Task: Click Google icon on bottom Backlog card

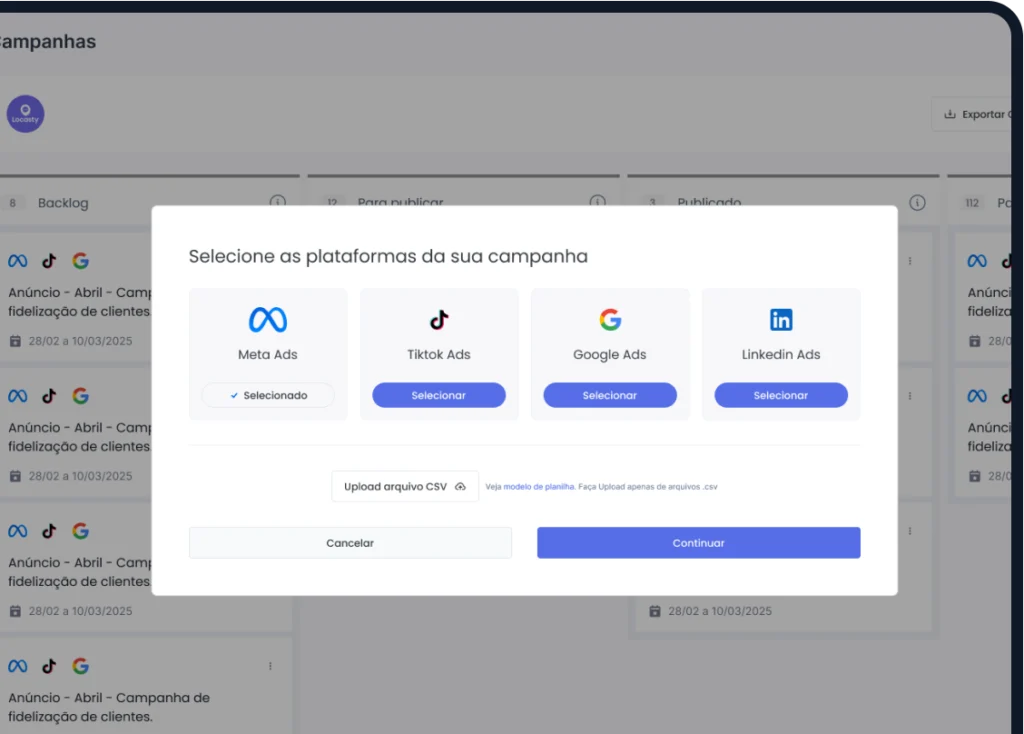Action: click(x=80, y=666)
